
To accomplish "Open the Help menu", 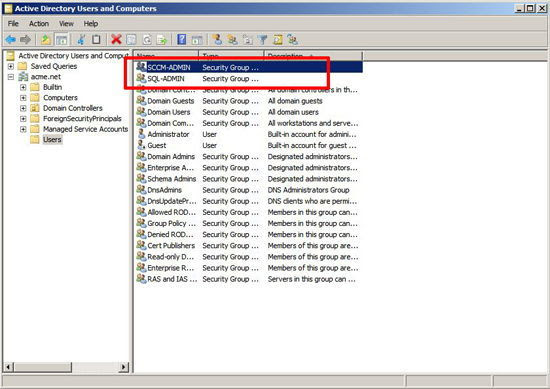I will coord(90,24).
